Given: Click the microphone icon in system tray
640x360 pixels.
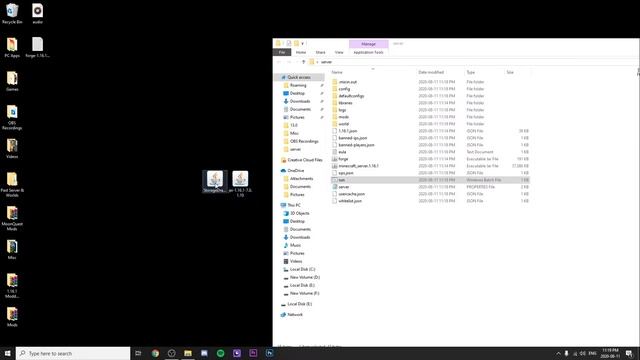Looking at the screenshot, I should pyautogui.click(x=567, y=353).
